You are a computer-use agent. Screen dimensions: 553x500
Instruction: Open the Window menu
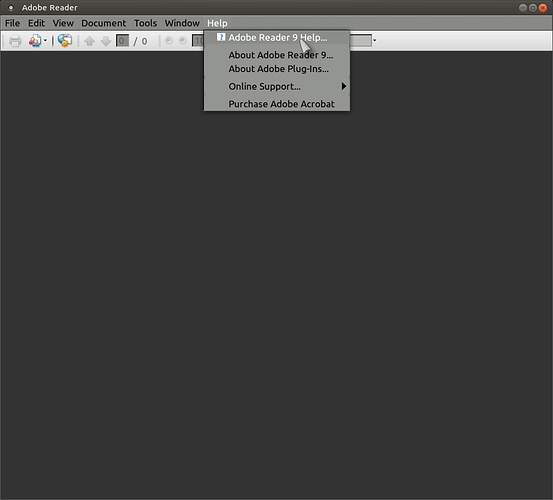(182, 23)
